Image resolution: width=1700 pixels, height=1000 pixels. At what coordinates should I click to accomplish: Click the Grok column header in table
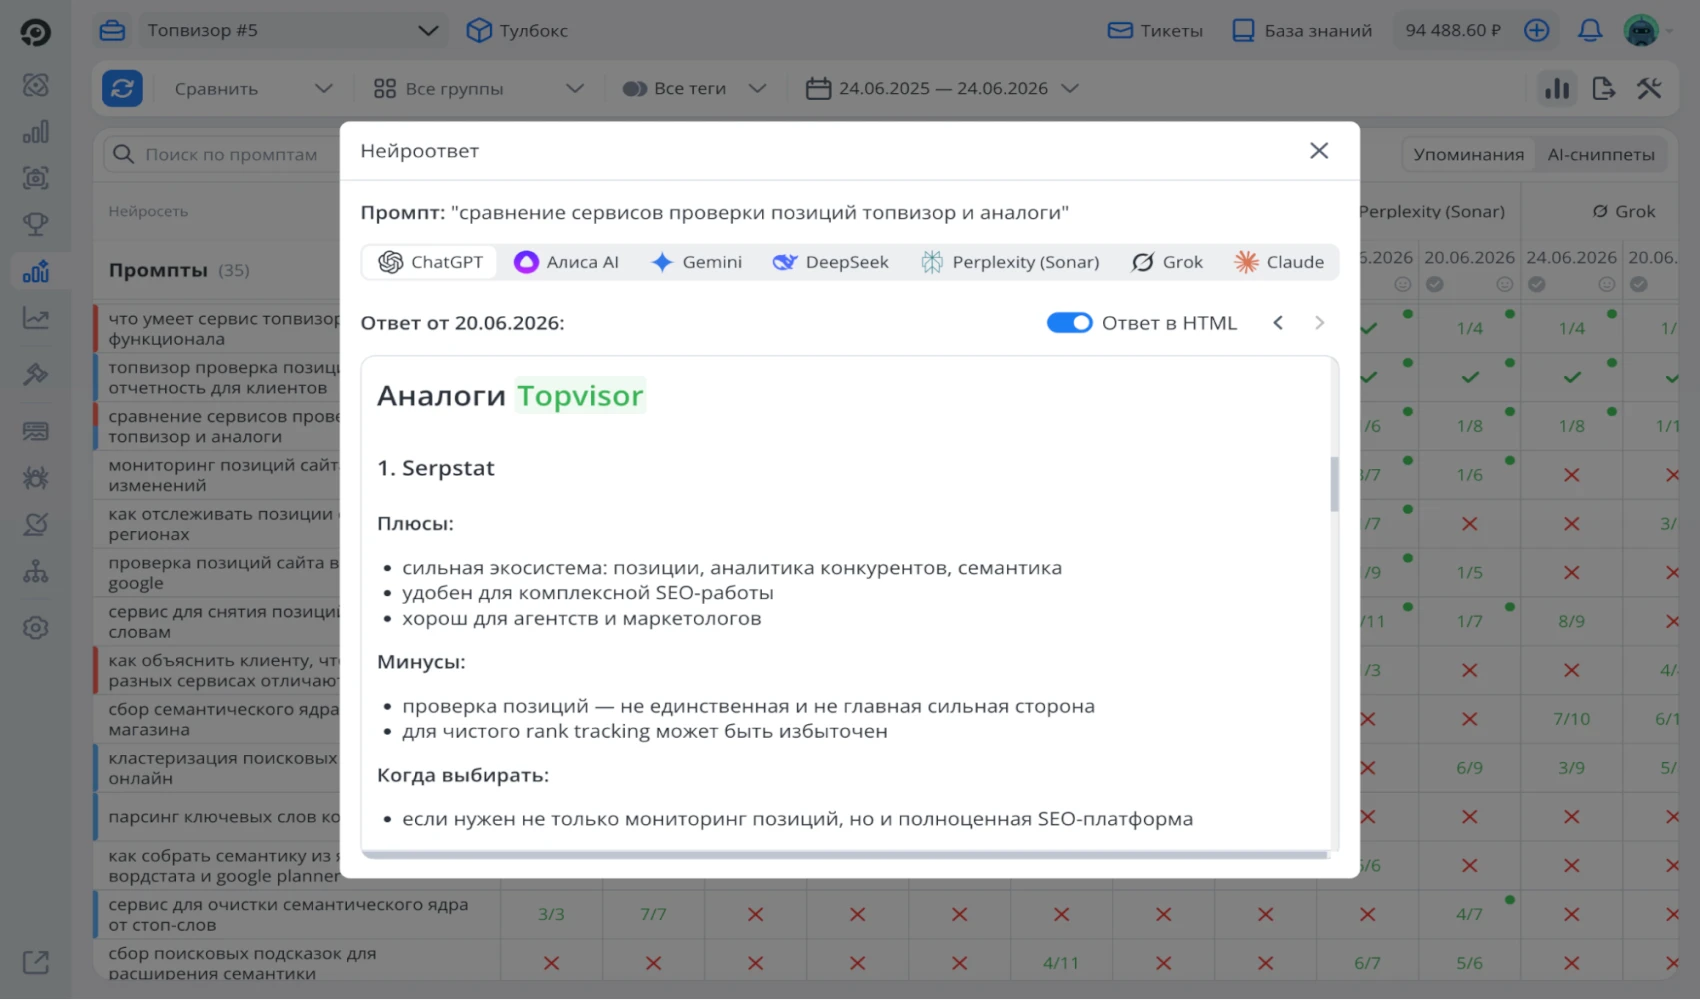(1624, 211)
